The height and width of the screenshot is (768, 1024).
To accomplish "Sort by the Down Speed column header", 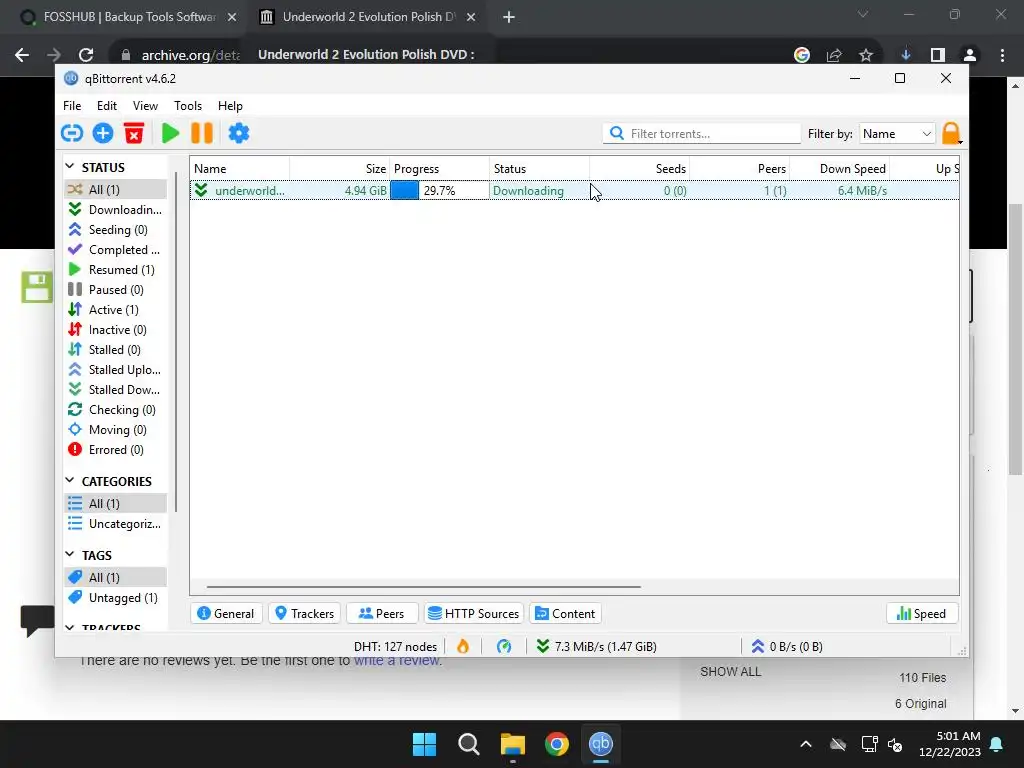I will click(x=840, y=168).
